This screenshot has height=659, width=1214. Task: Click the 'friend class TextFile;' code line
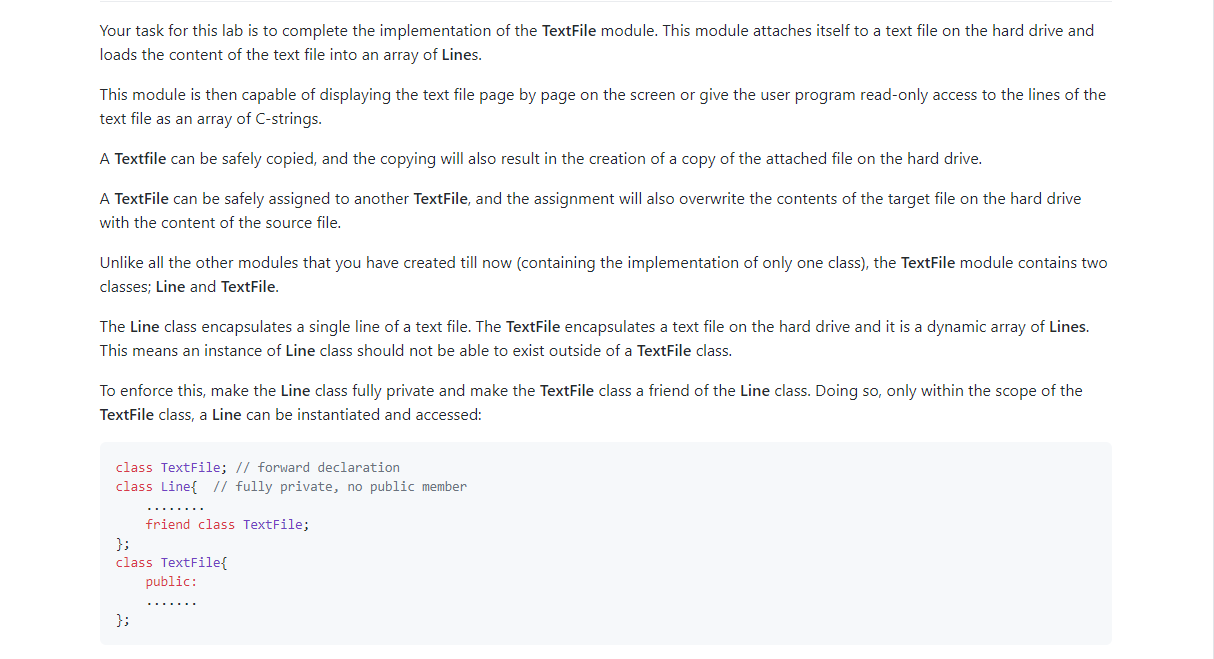[228, 525]
